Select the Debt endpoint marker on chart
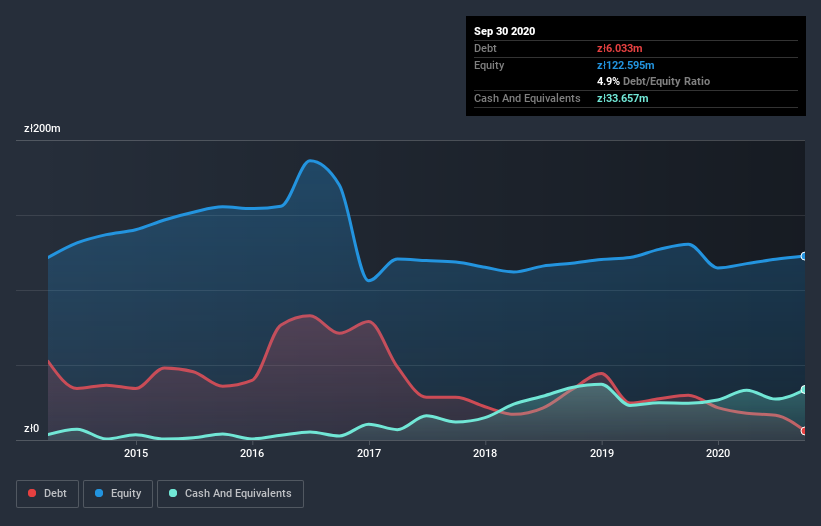The image size is (821, 526). [x=804, y=431]
